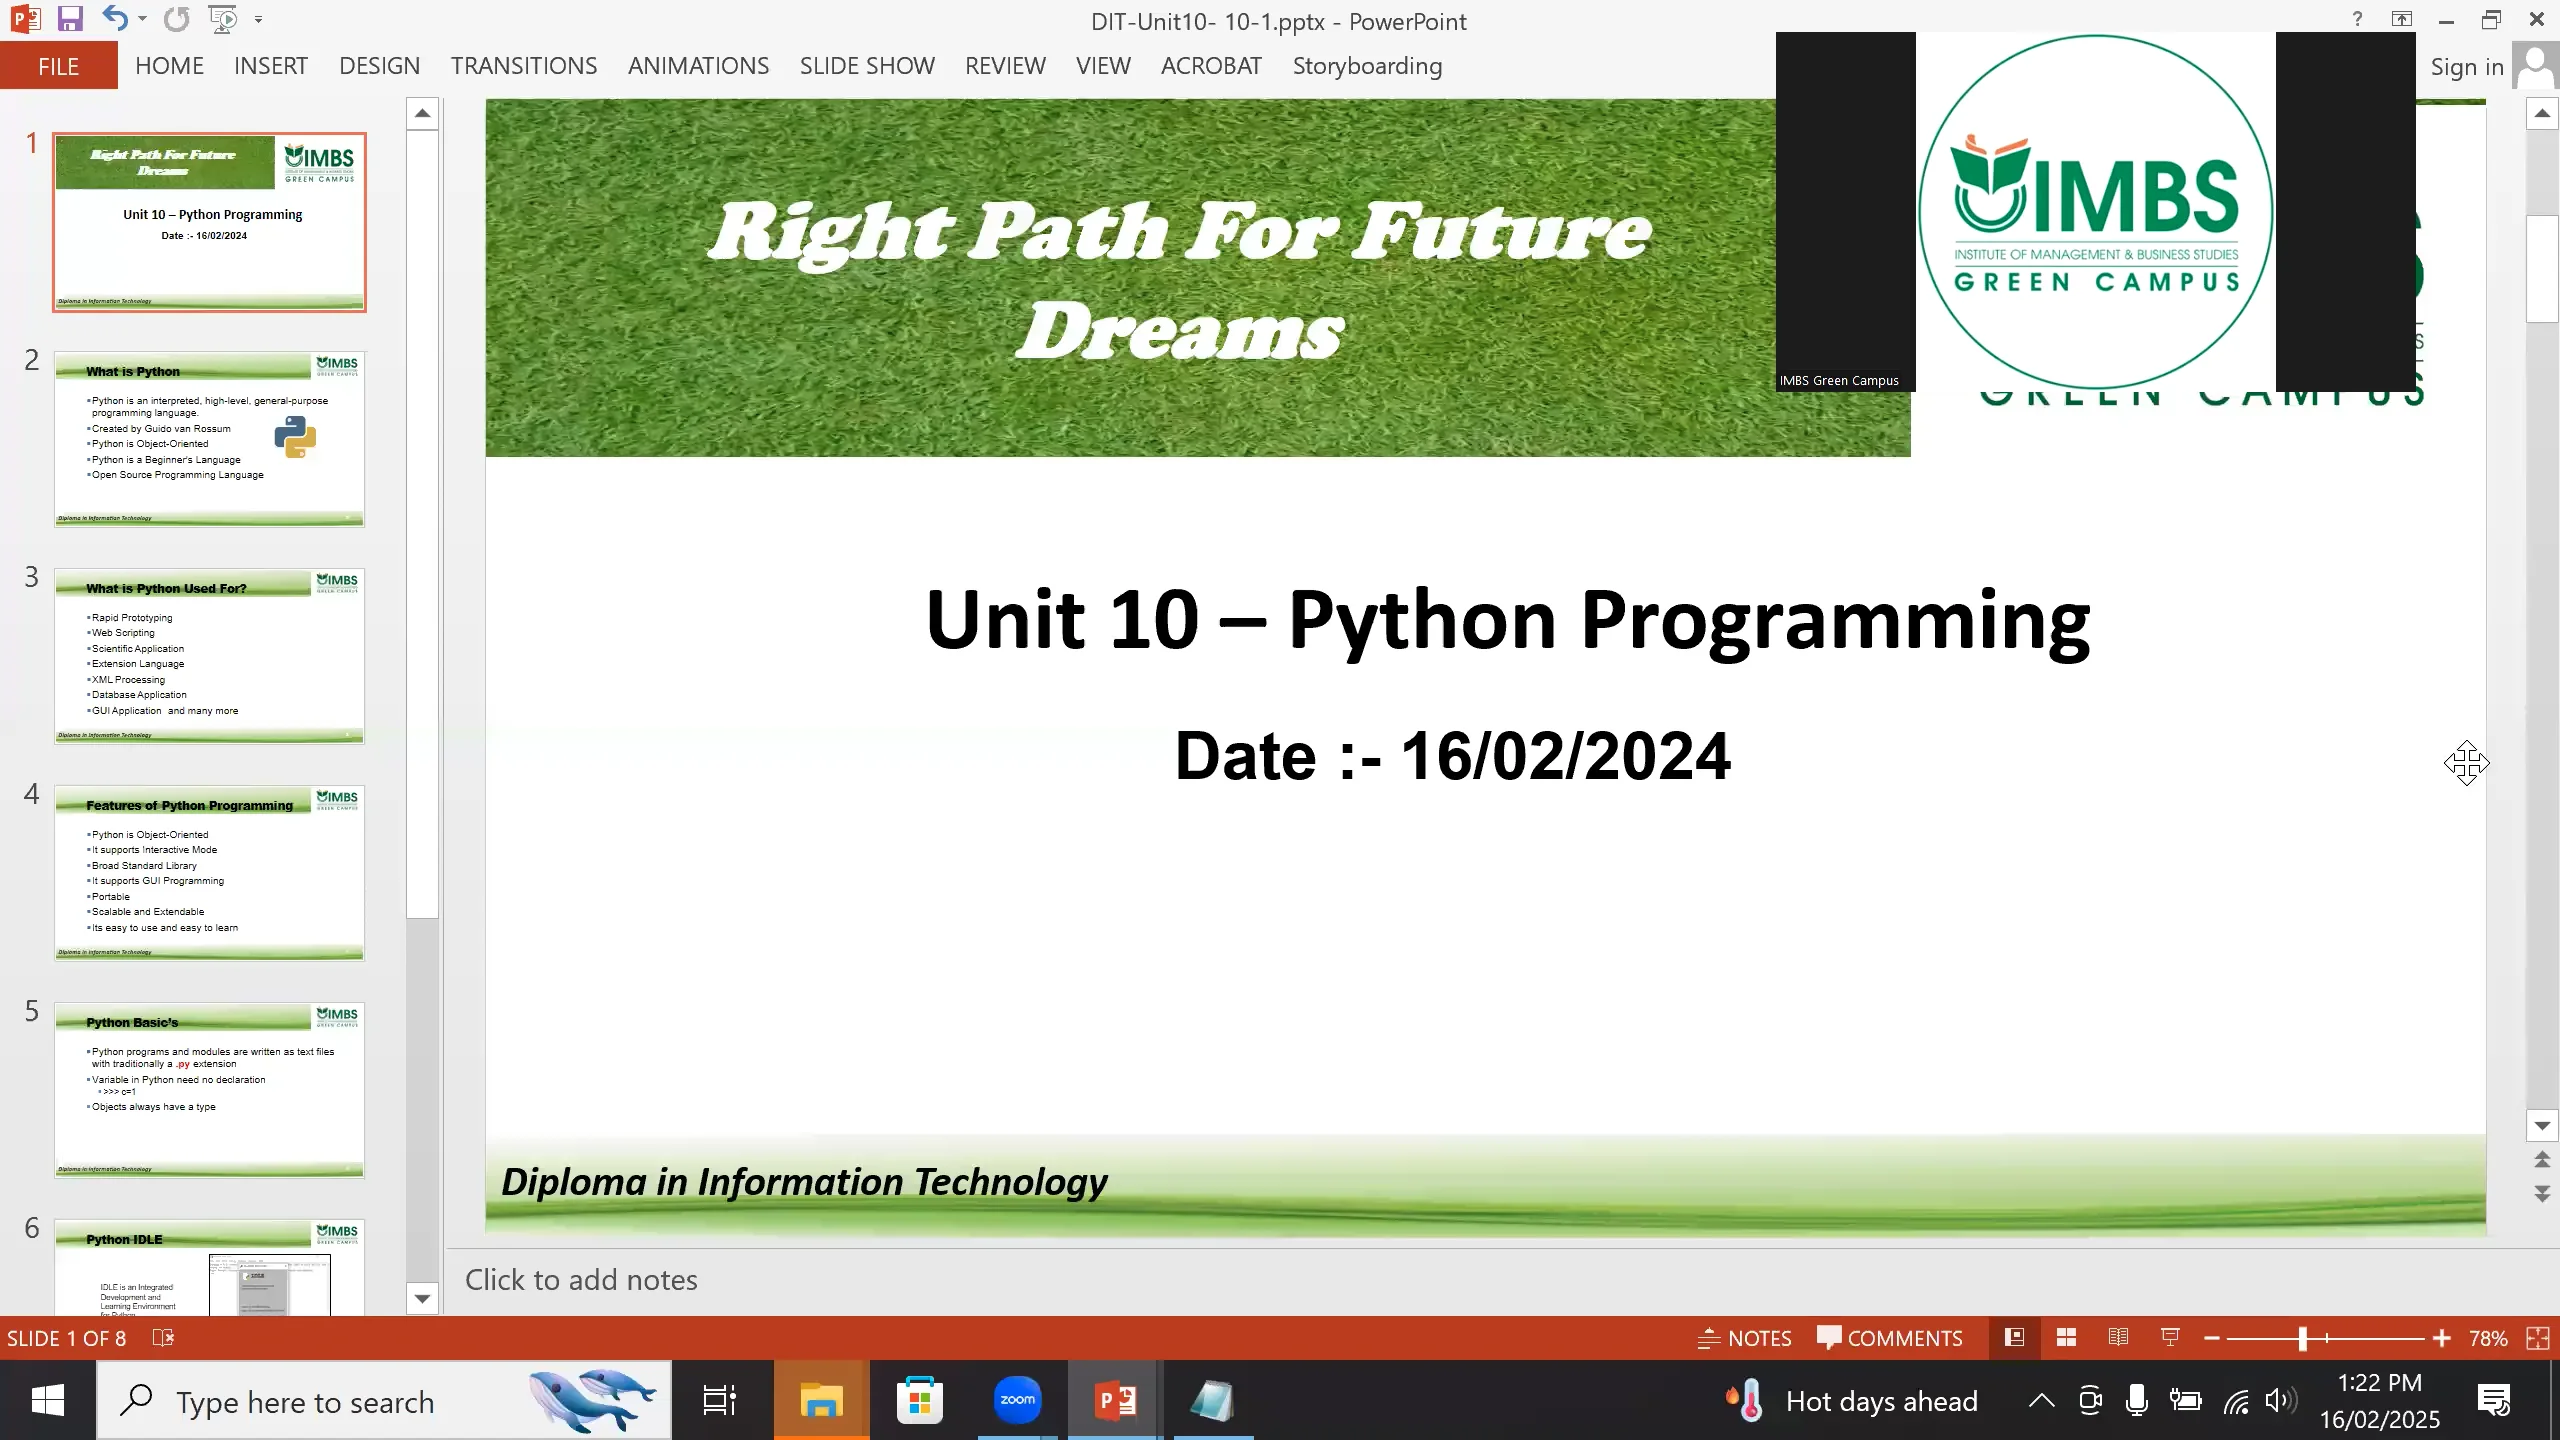
Task: Switch to Slide Sorter view
Action: tap(2066, 1338)
